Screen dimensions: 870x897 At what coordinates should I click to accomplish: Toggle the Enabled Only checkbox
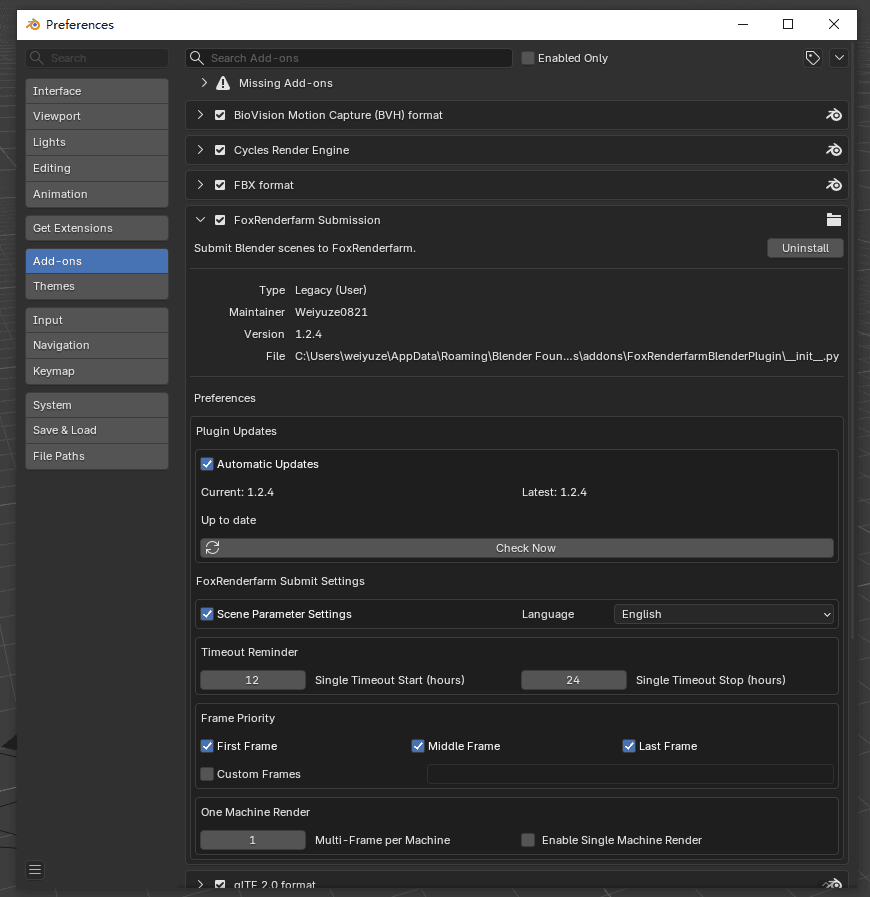528,58
